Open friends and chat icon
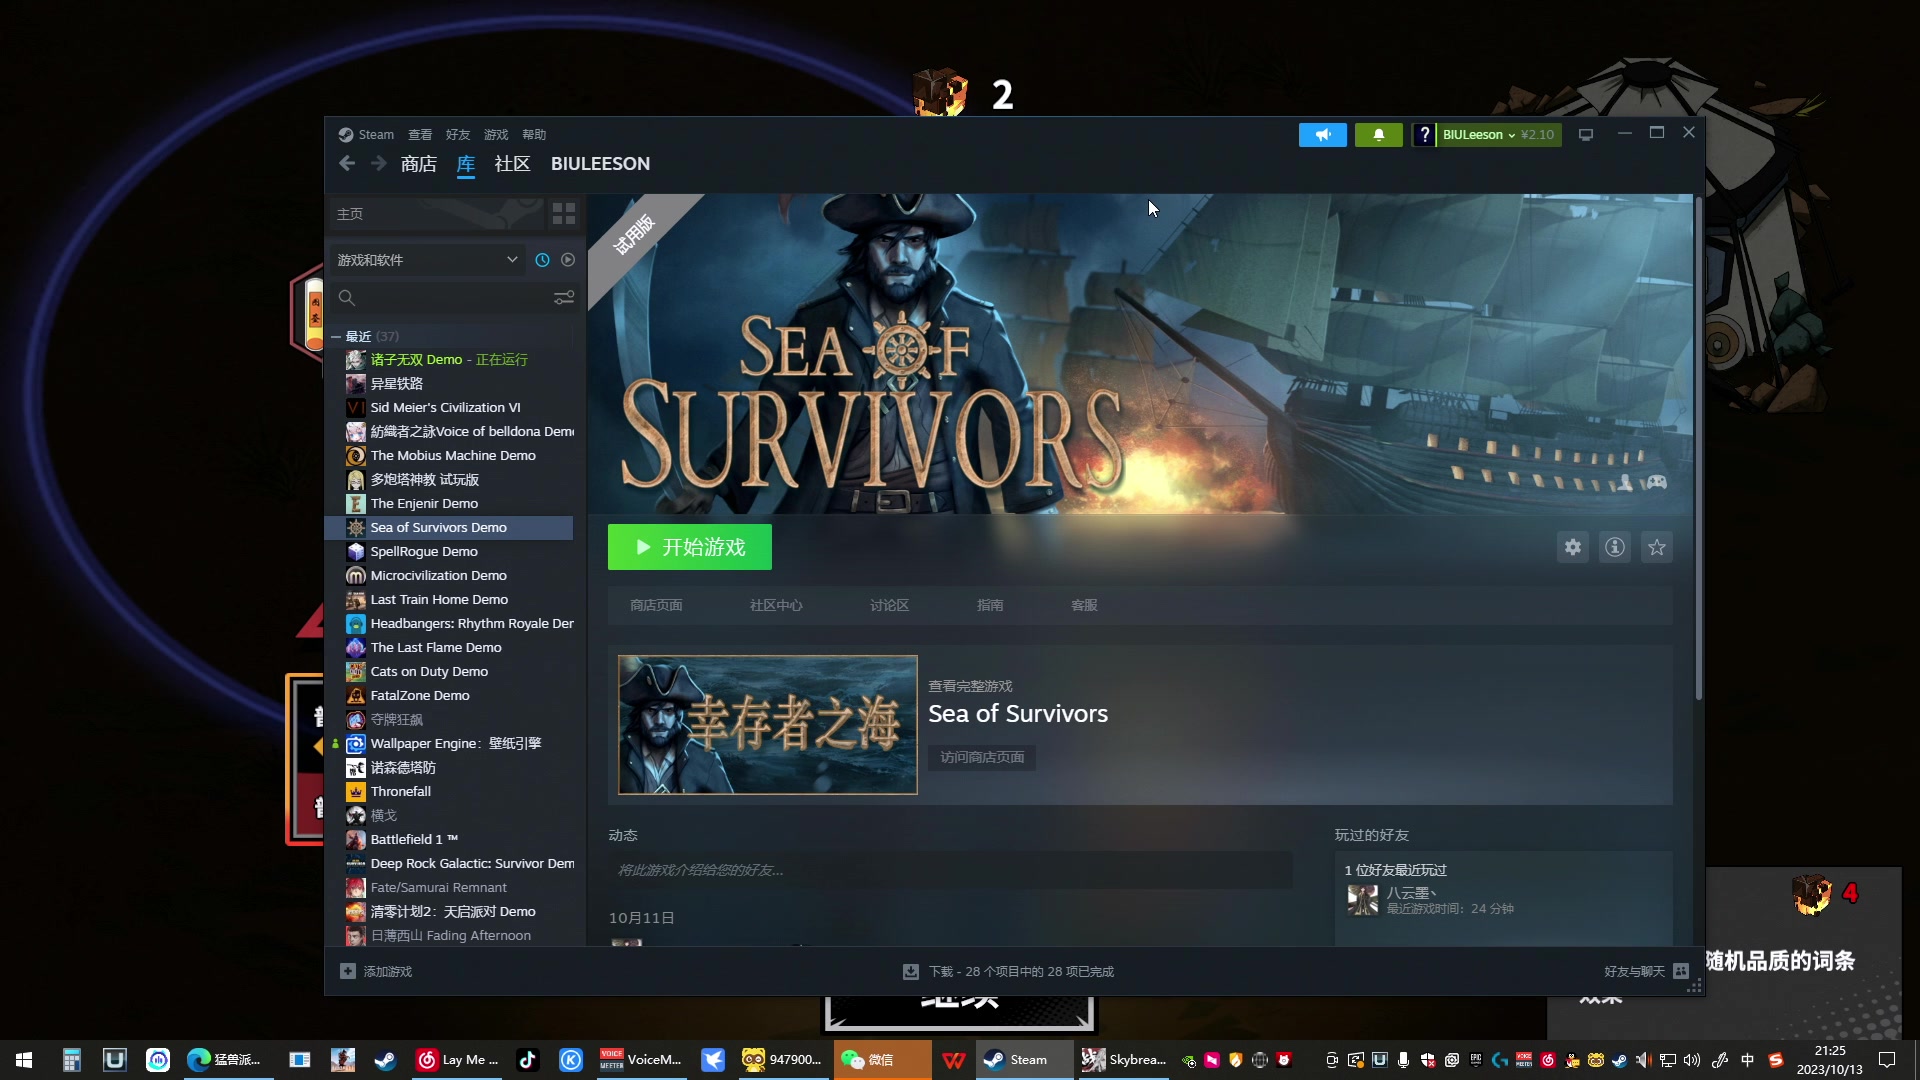This screenshot has width=1920, height=1080. [1681, 971]
